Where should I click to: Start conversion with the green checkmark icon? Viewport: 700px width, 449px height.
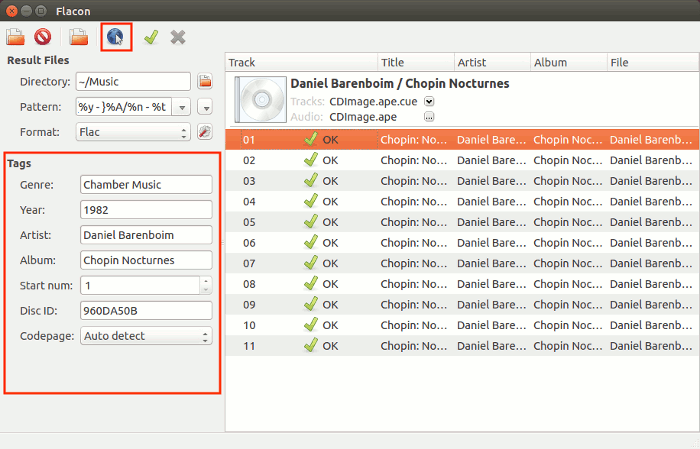pyautogui.click(x=151, y=38)
